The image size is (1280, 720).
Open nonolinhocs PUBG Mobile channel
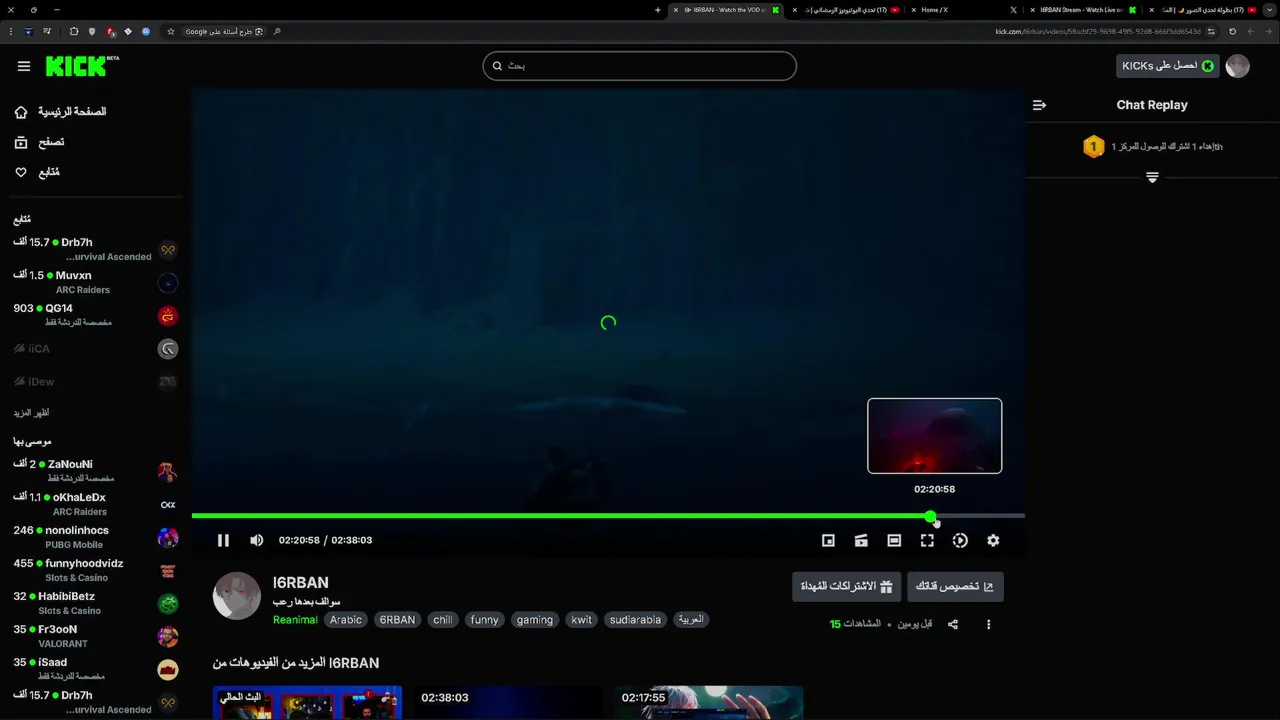[95, 537]
